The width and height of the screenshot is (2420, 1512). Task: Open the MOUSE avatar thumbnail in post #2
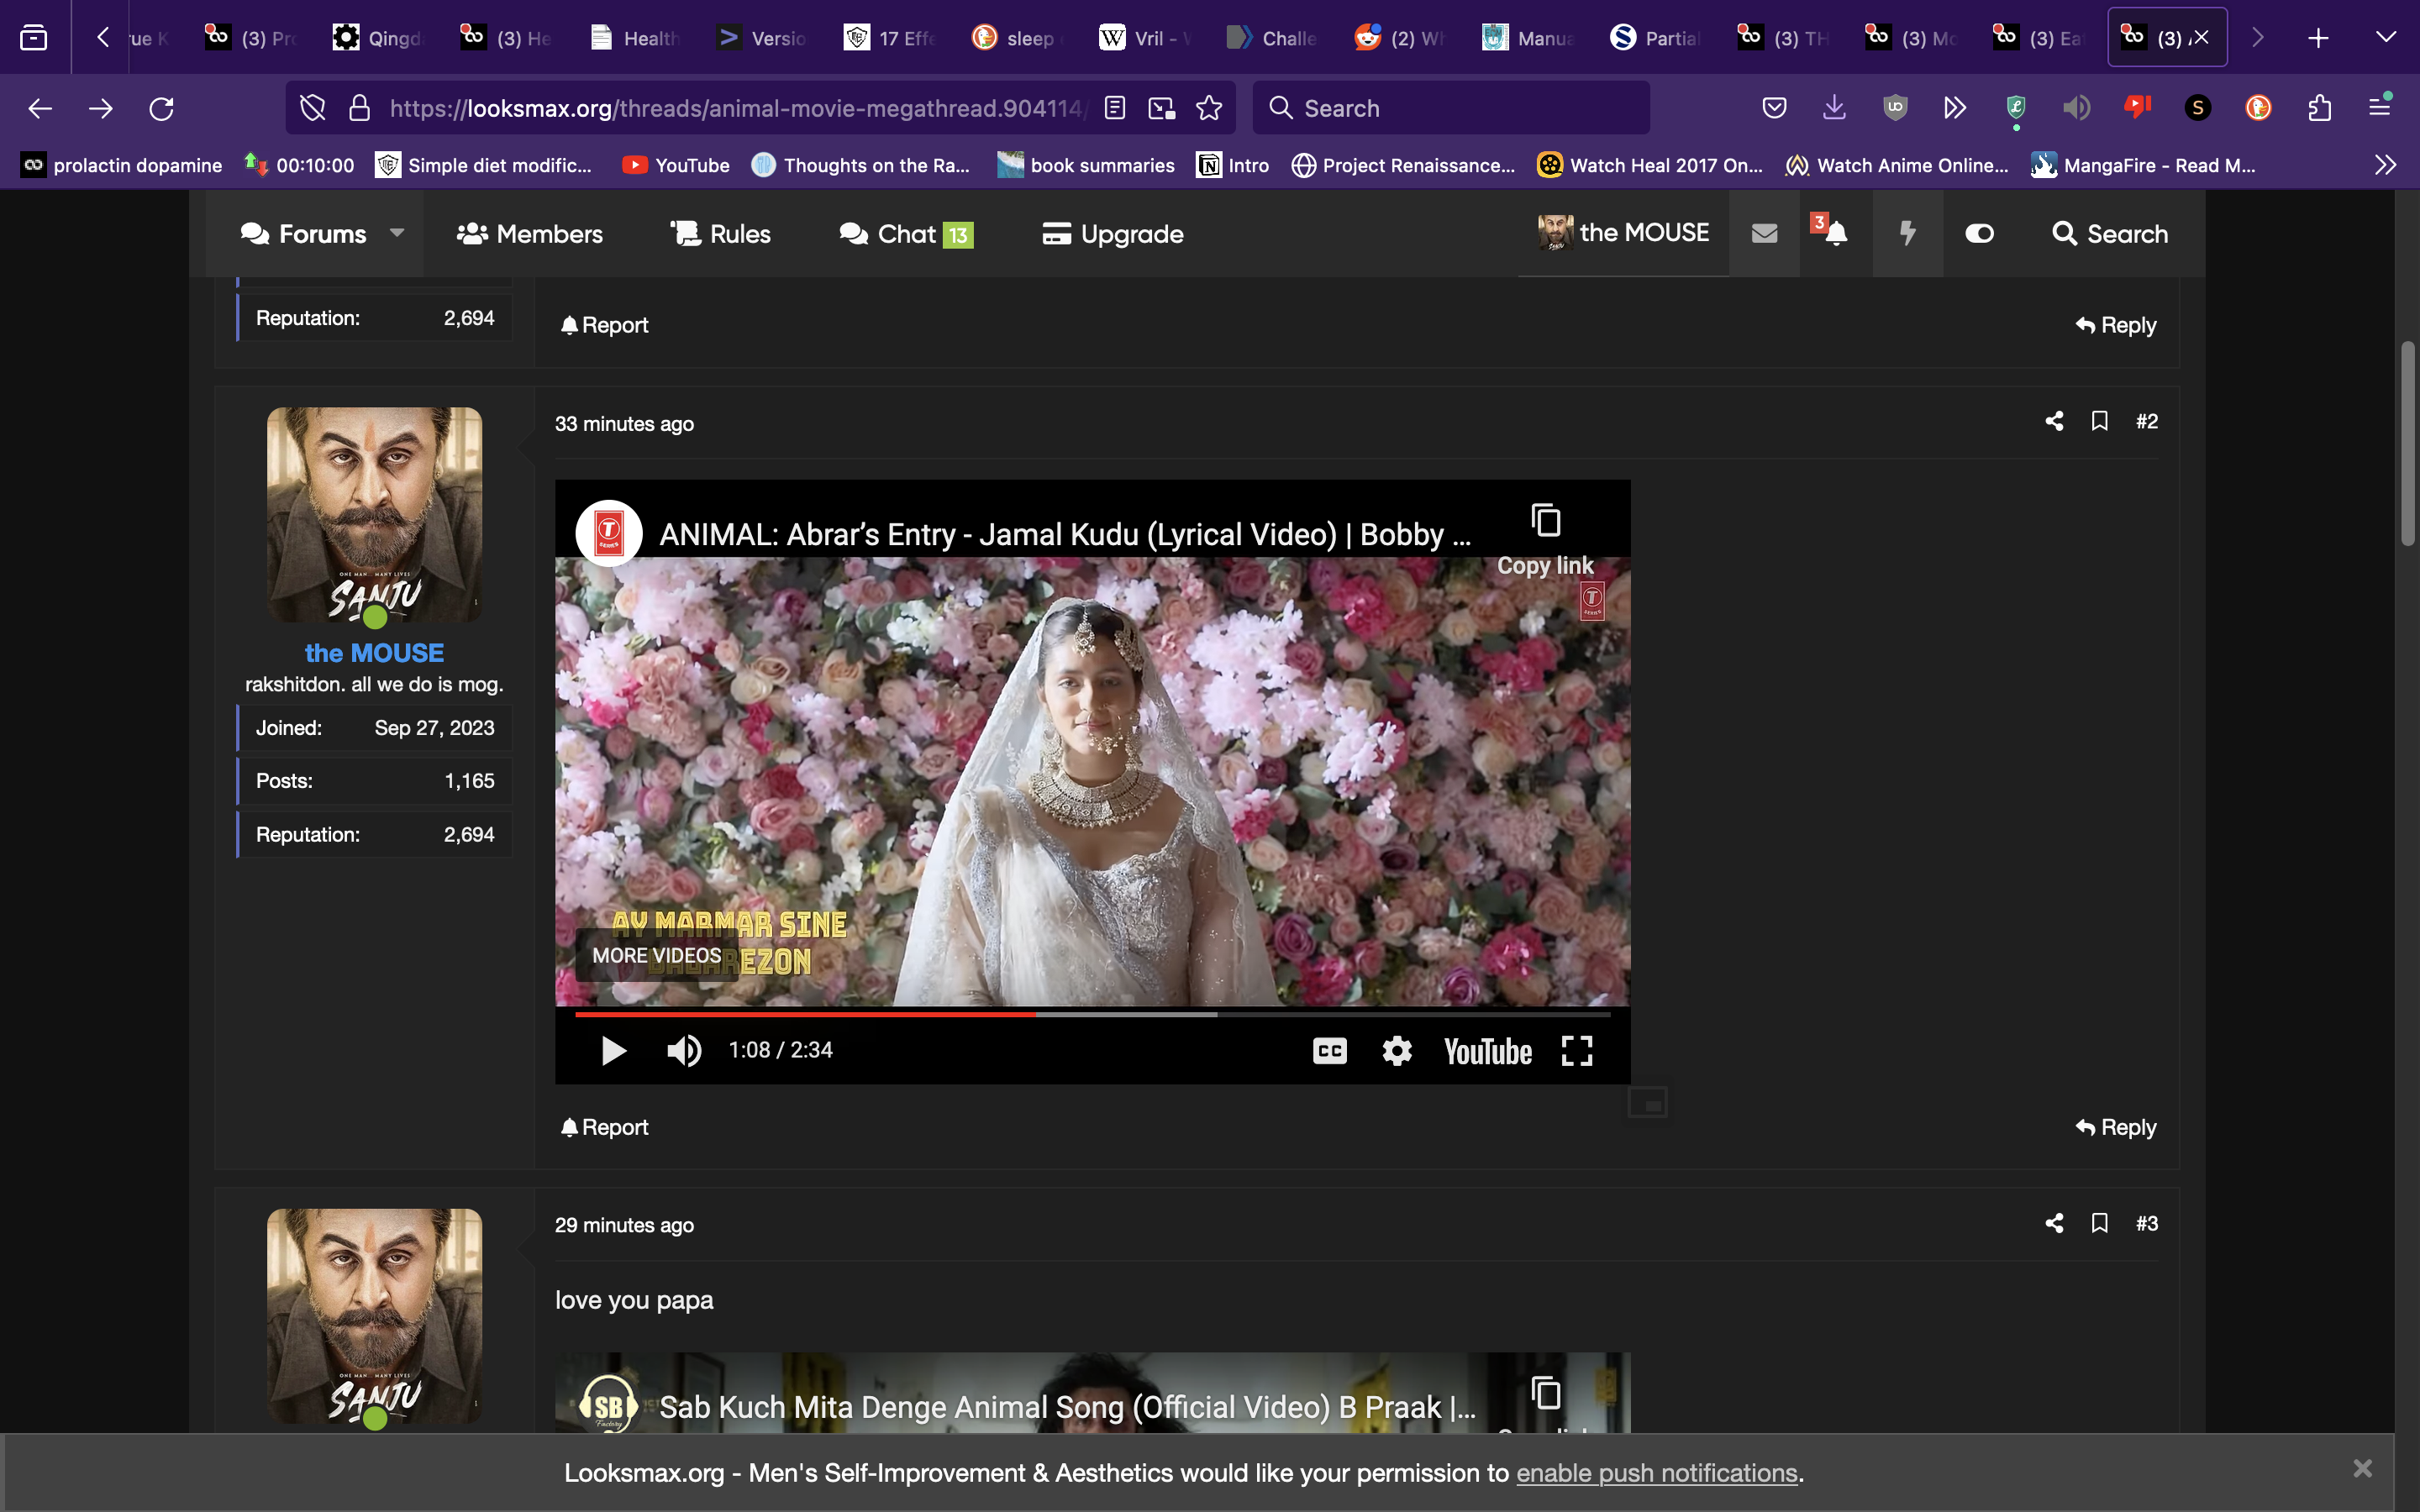pos(374,514)
